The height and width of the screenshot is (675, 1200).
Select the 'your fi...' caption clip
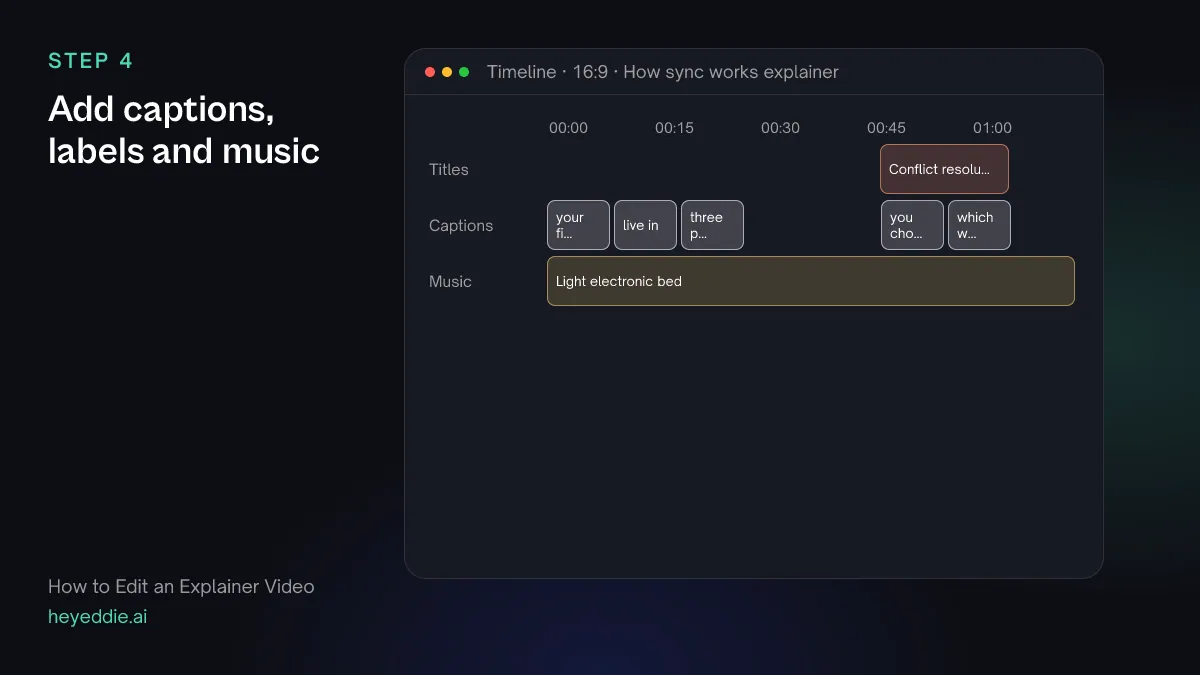click(578, 225)
